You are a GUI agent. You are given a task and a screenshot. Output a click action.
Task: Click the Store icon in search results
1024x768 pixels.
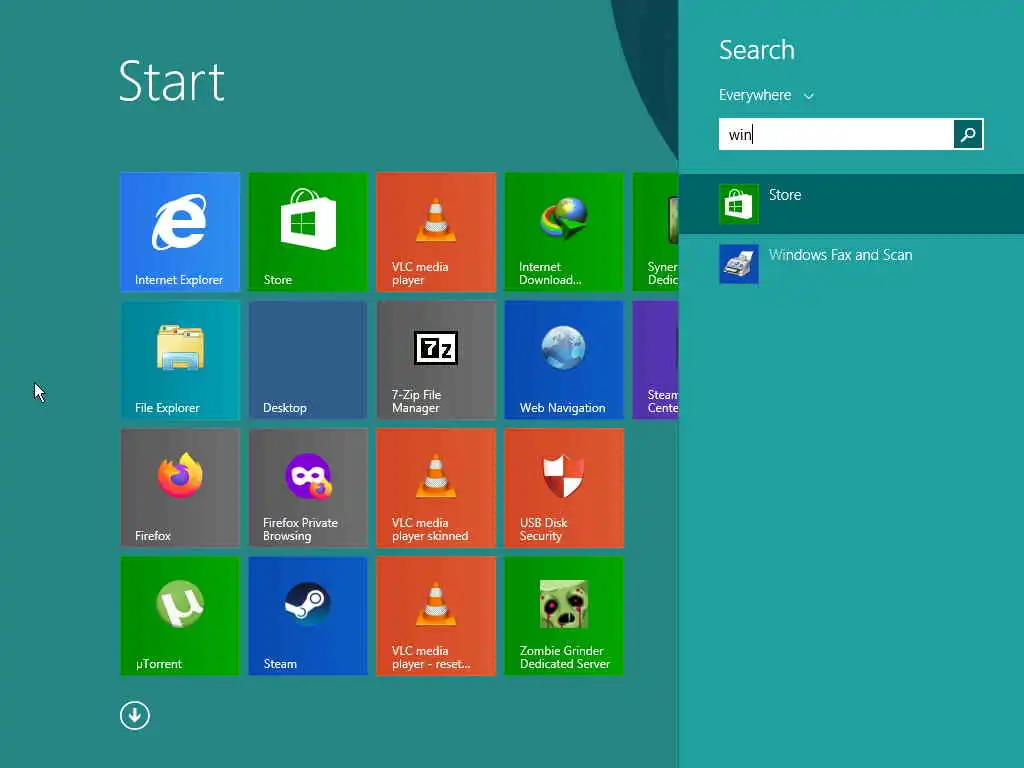point(739,204)
